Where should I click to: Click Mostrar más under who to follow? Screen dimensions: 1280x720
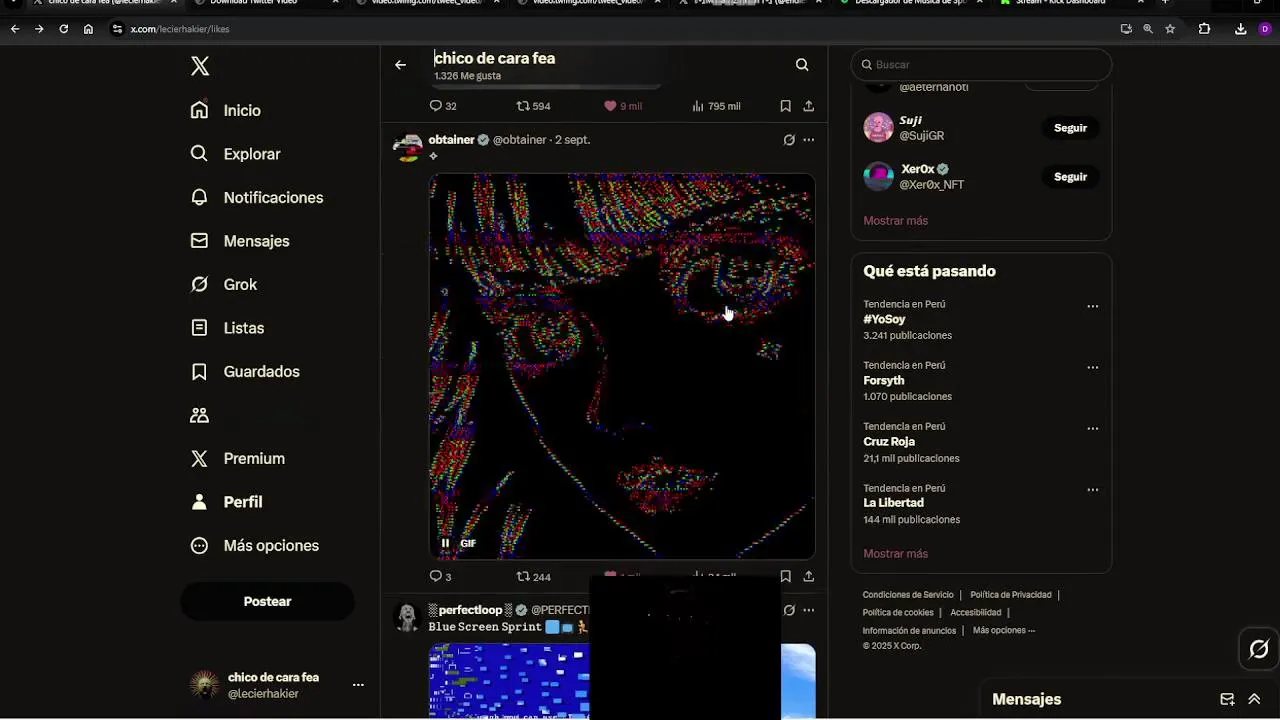[x=895, y=221]
